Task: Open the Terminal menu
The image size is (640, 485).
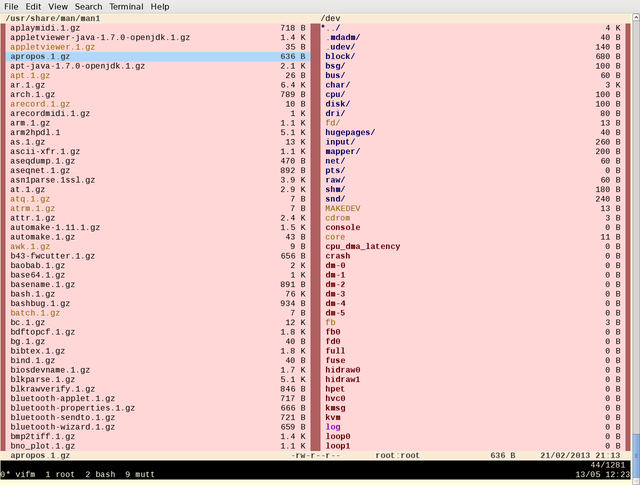Action: click(x=126, y=7)
